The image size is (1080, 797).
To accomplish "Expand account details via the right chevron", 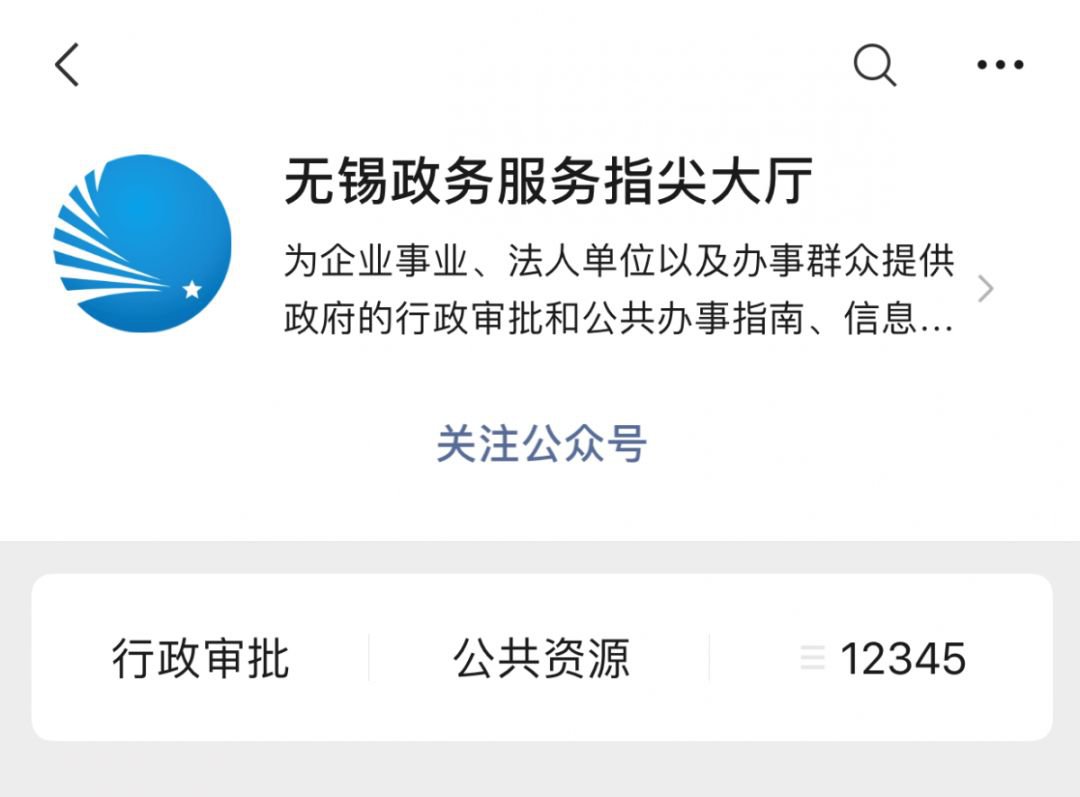I will point(986,289).
